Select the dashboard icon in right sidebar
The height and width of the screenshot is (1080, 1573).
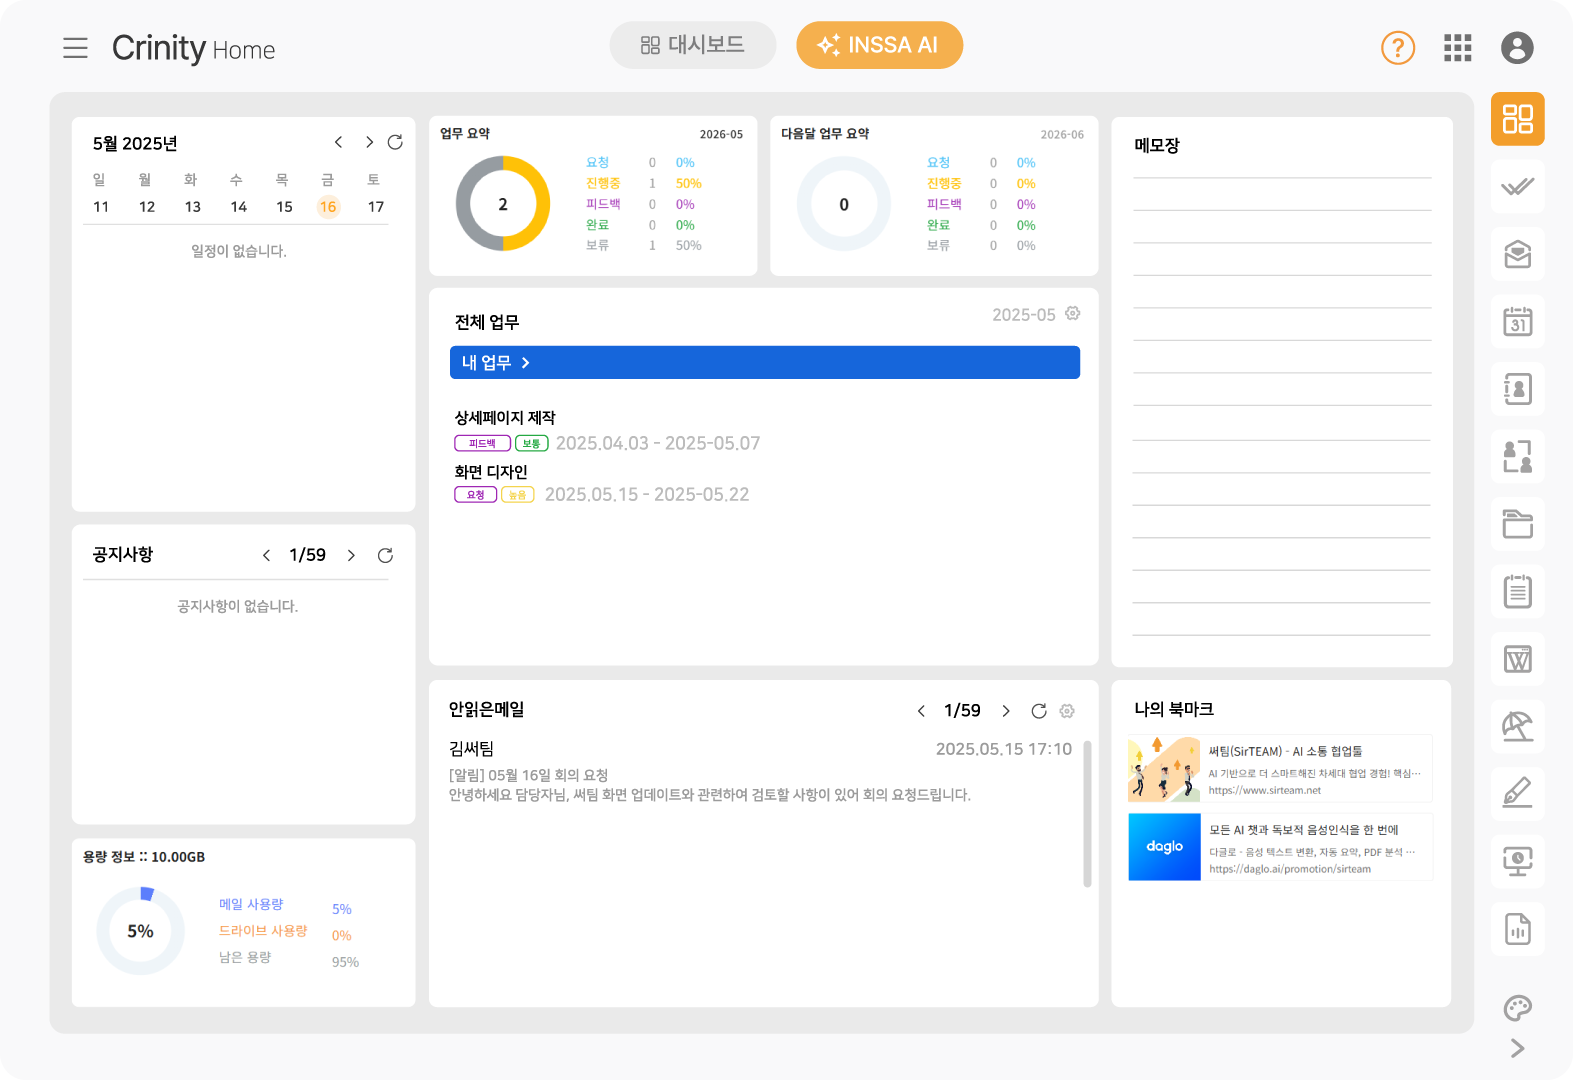pyautogui.click(x=1517, y=119)
